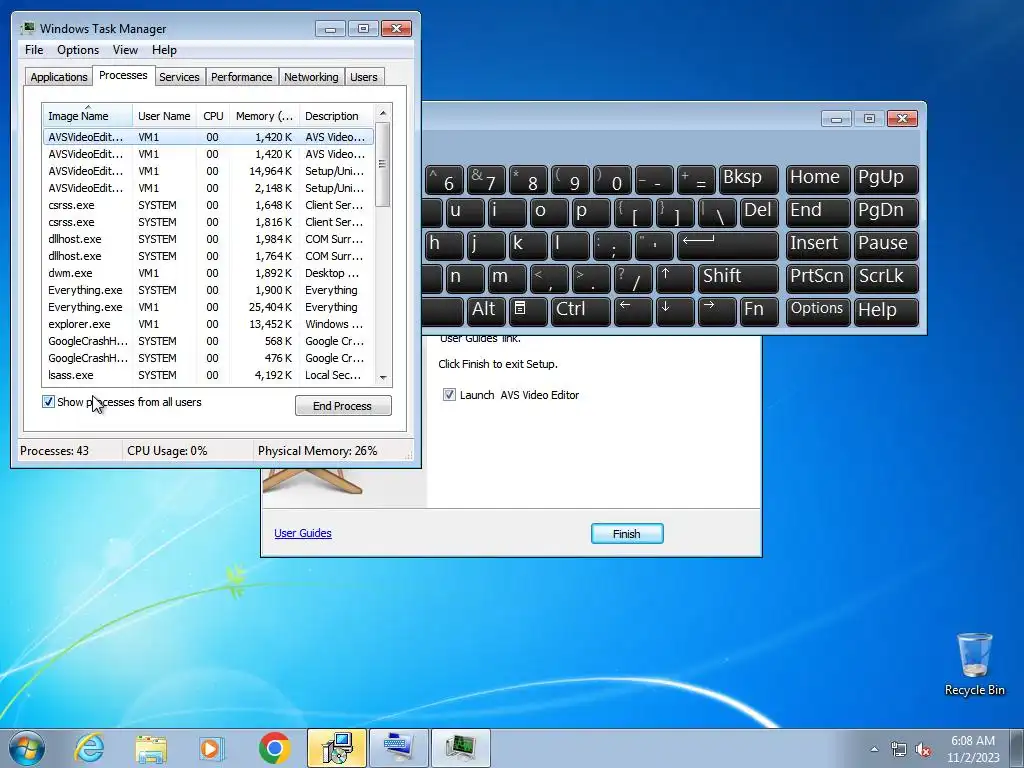Click the muted volume tray icon
Viewport: 1024px width, 768px height.
click(923, 749)
